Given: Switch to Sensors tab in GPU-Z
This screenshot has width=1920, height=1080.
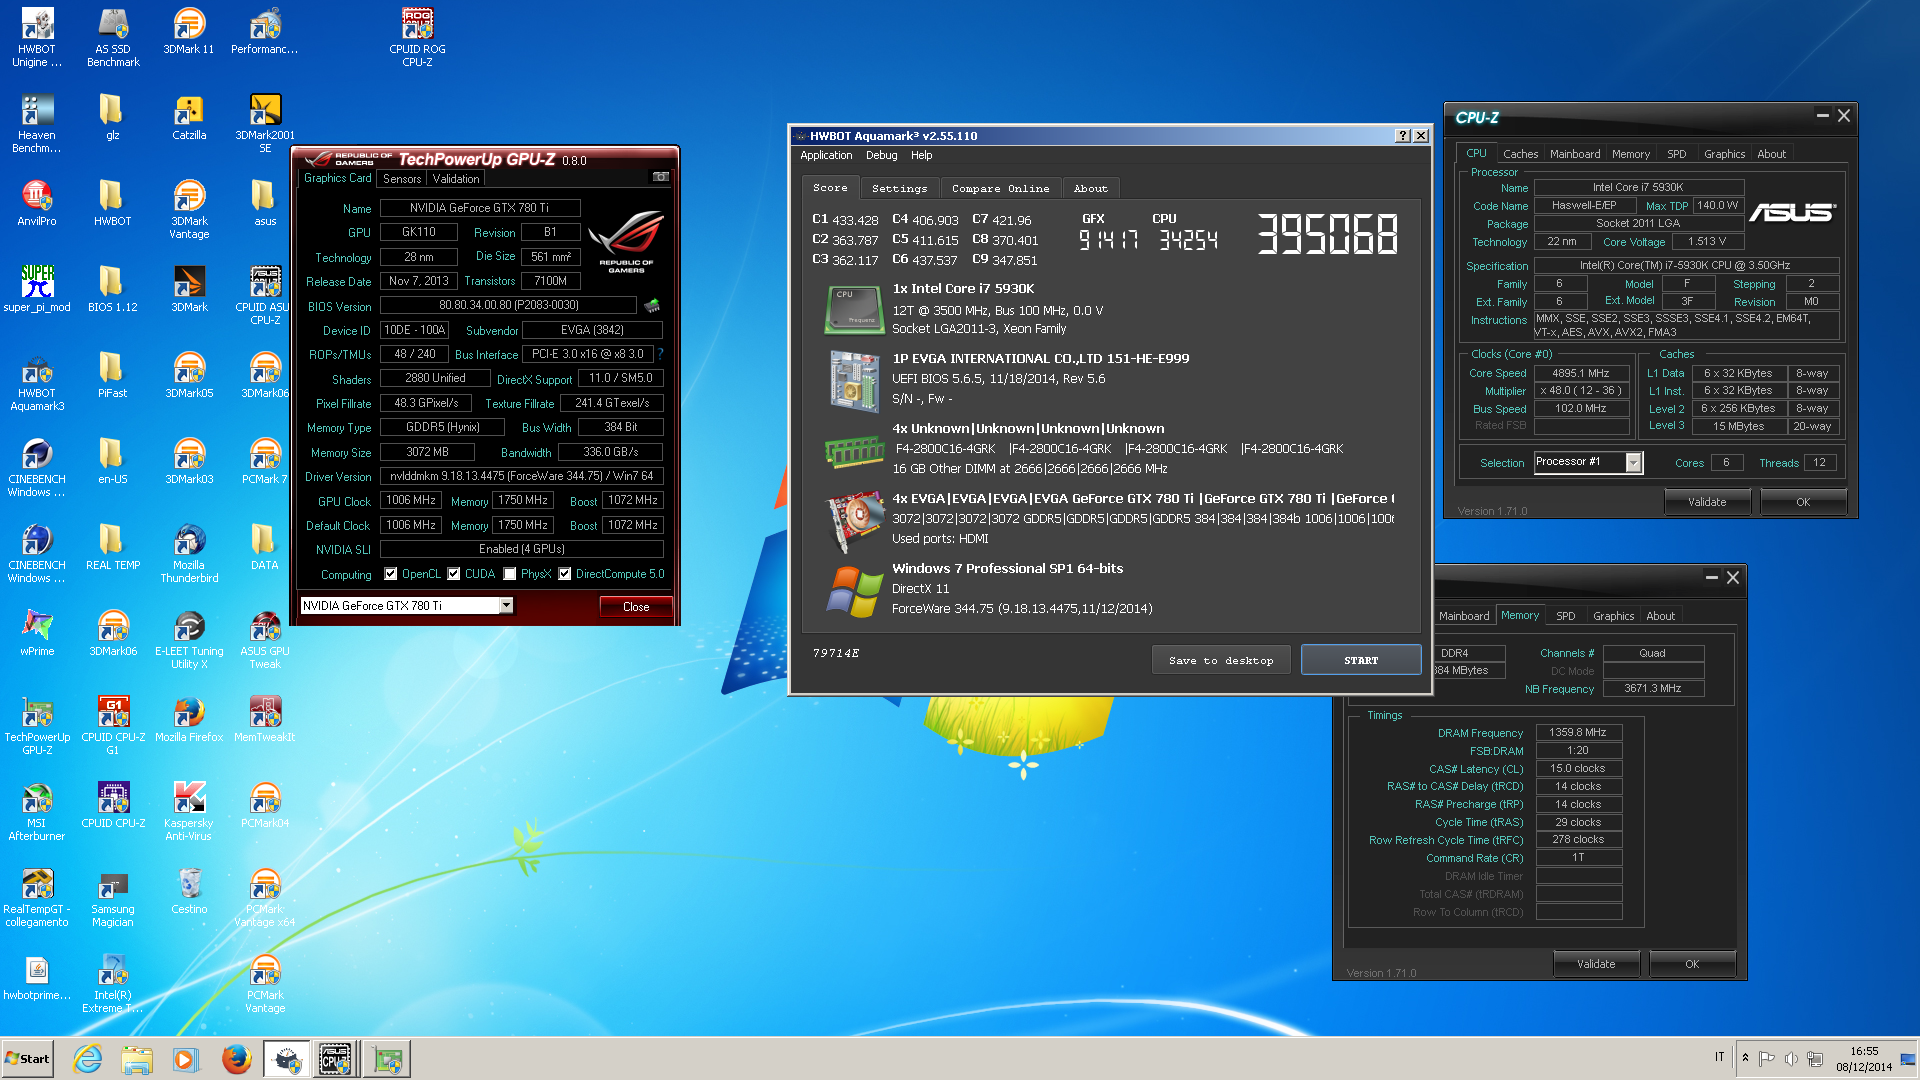Looking at the screenshot, I should (x=402, y=179).
